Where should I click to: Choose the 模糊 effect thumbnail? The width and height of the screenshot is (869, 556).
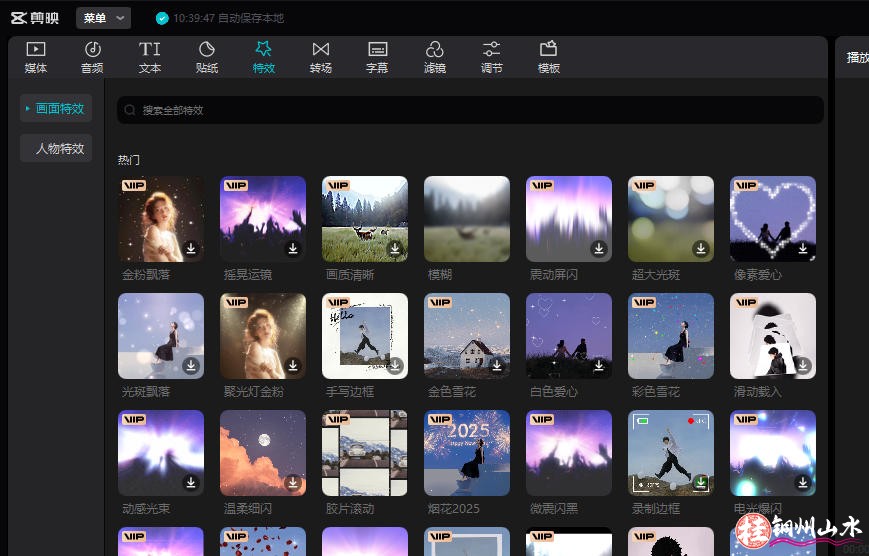point(467,219)
